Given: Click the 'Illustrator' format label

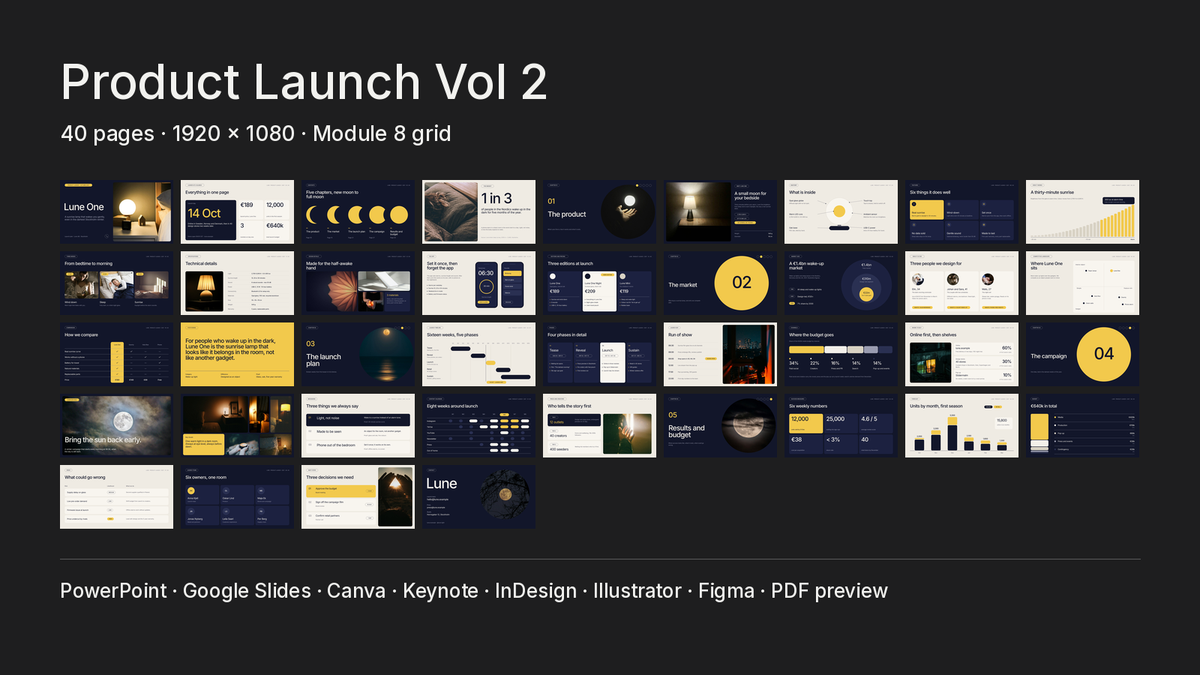Looking at the screenshot, I should tap(637, 591).
